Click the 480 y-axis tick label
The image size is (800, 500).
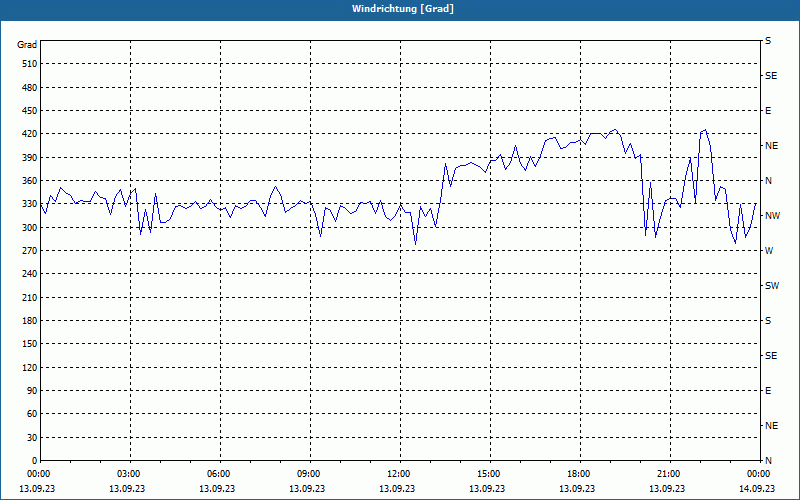[x=30, y=88]
